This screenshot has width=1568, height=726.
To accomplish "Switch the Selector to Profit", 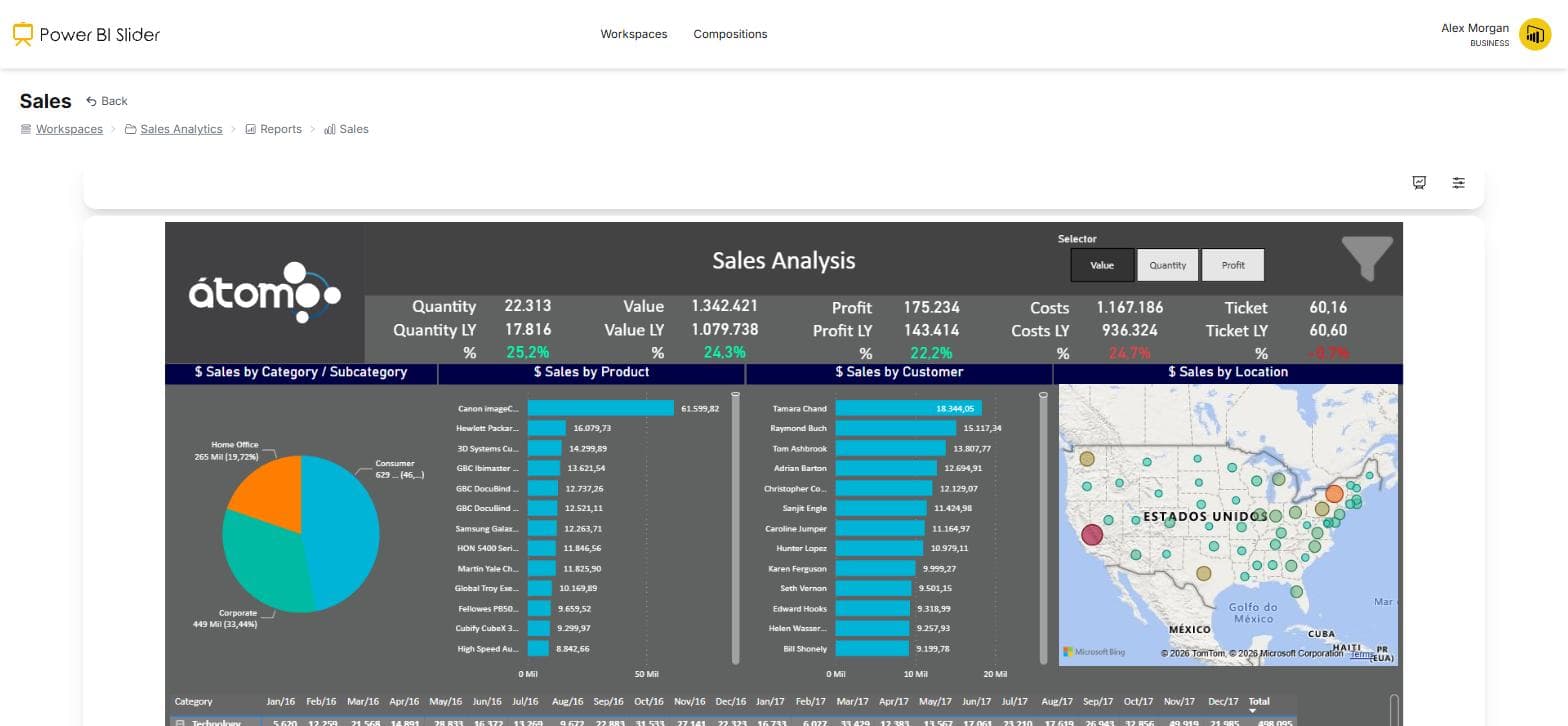I will (1233, 265).
